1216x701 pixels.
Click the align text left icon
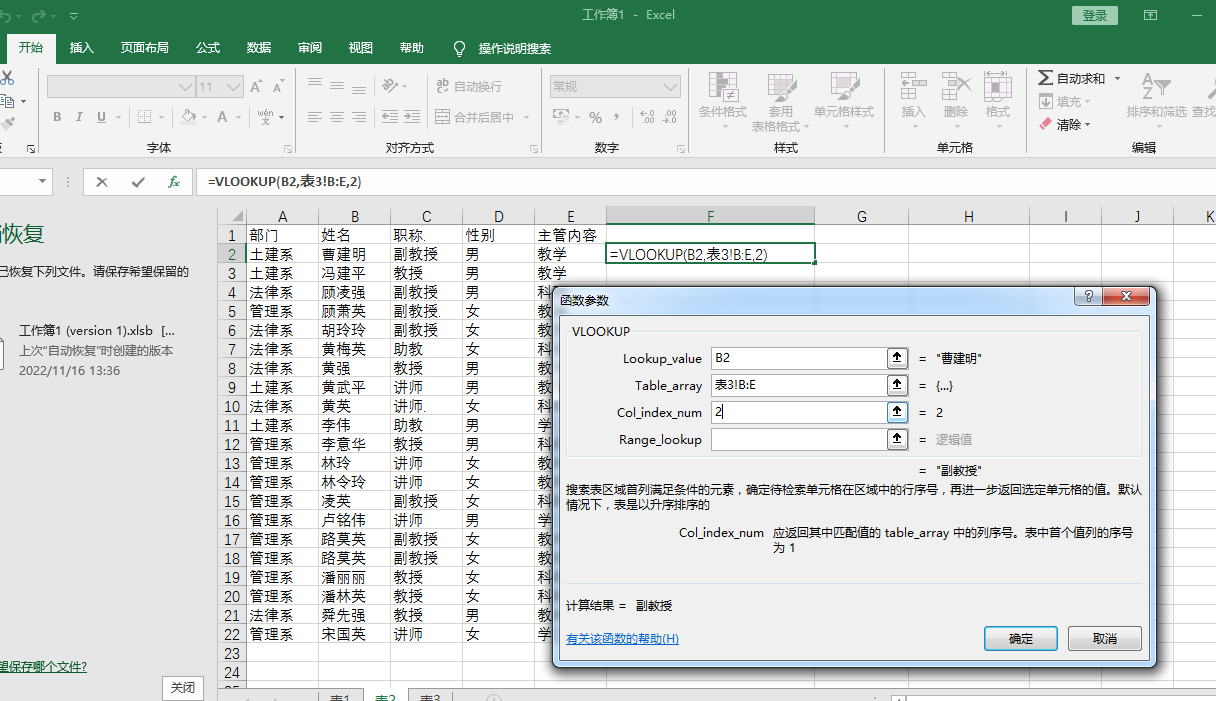pyautogui.click(x=315, y=117)
